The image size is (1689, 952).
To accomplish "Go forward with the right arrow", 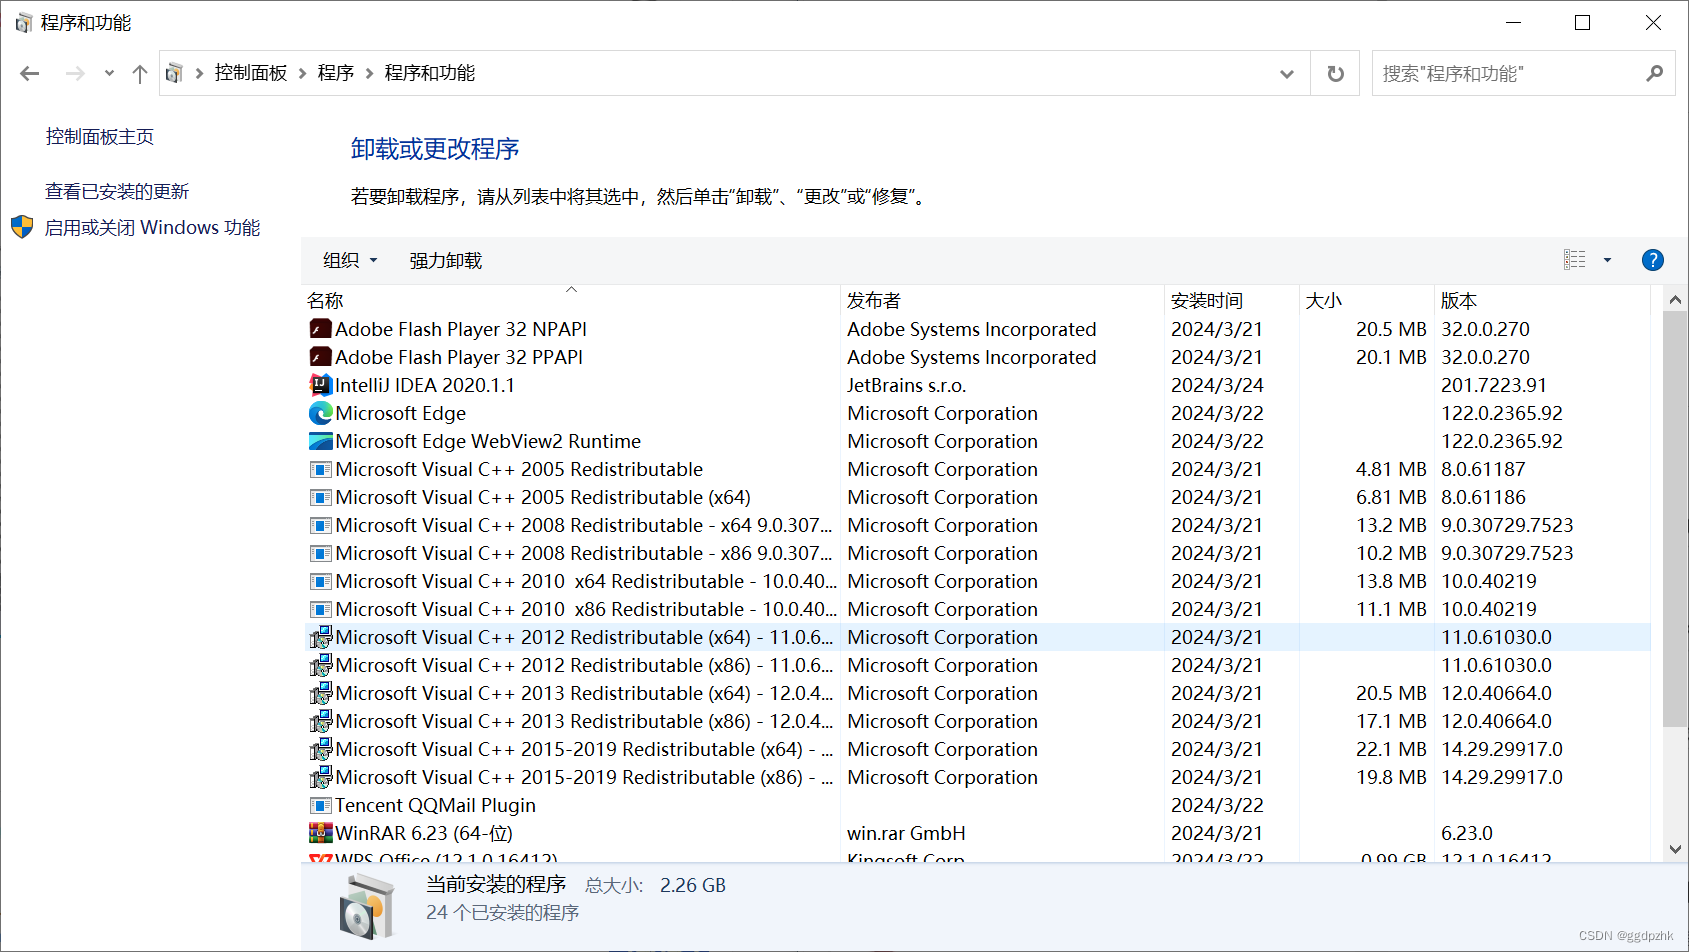I will click(x=75, y=73).
